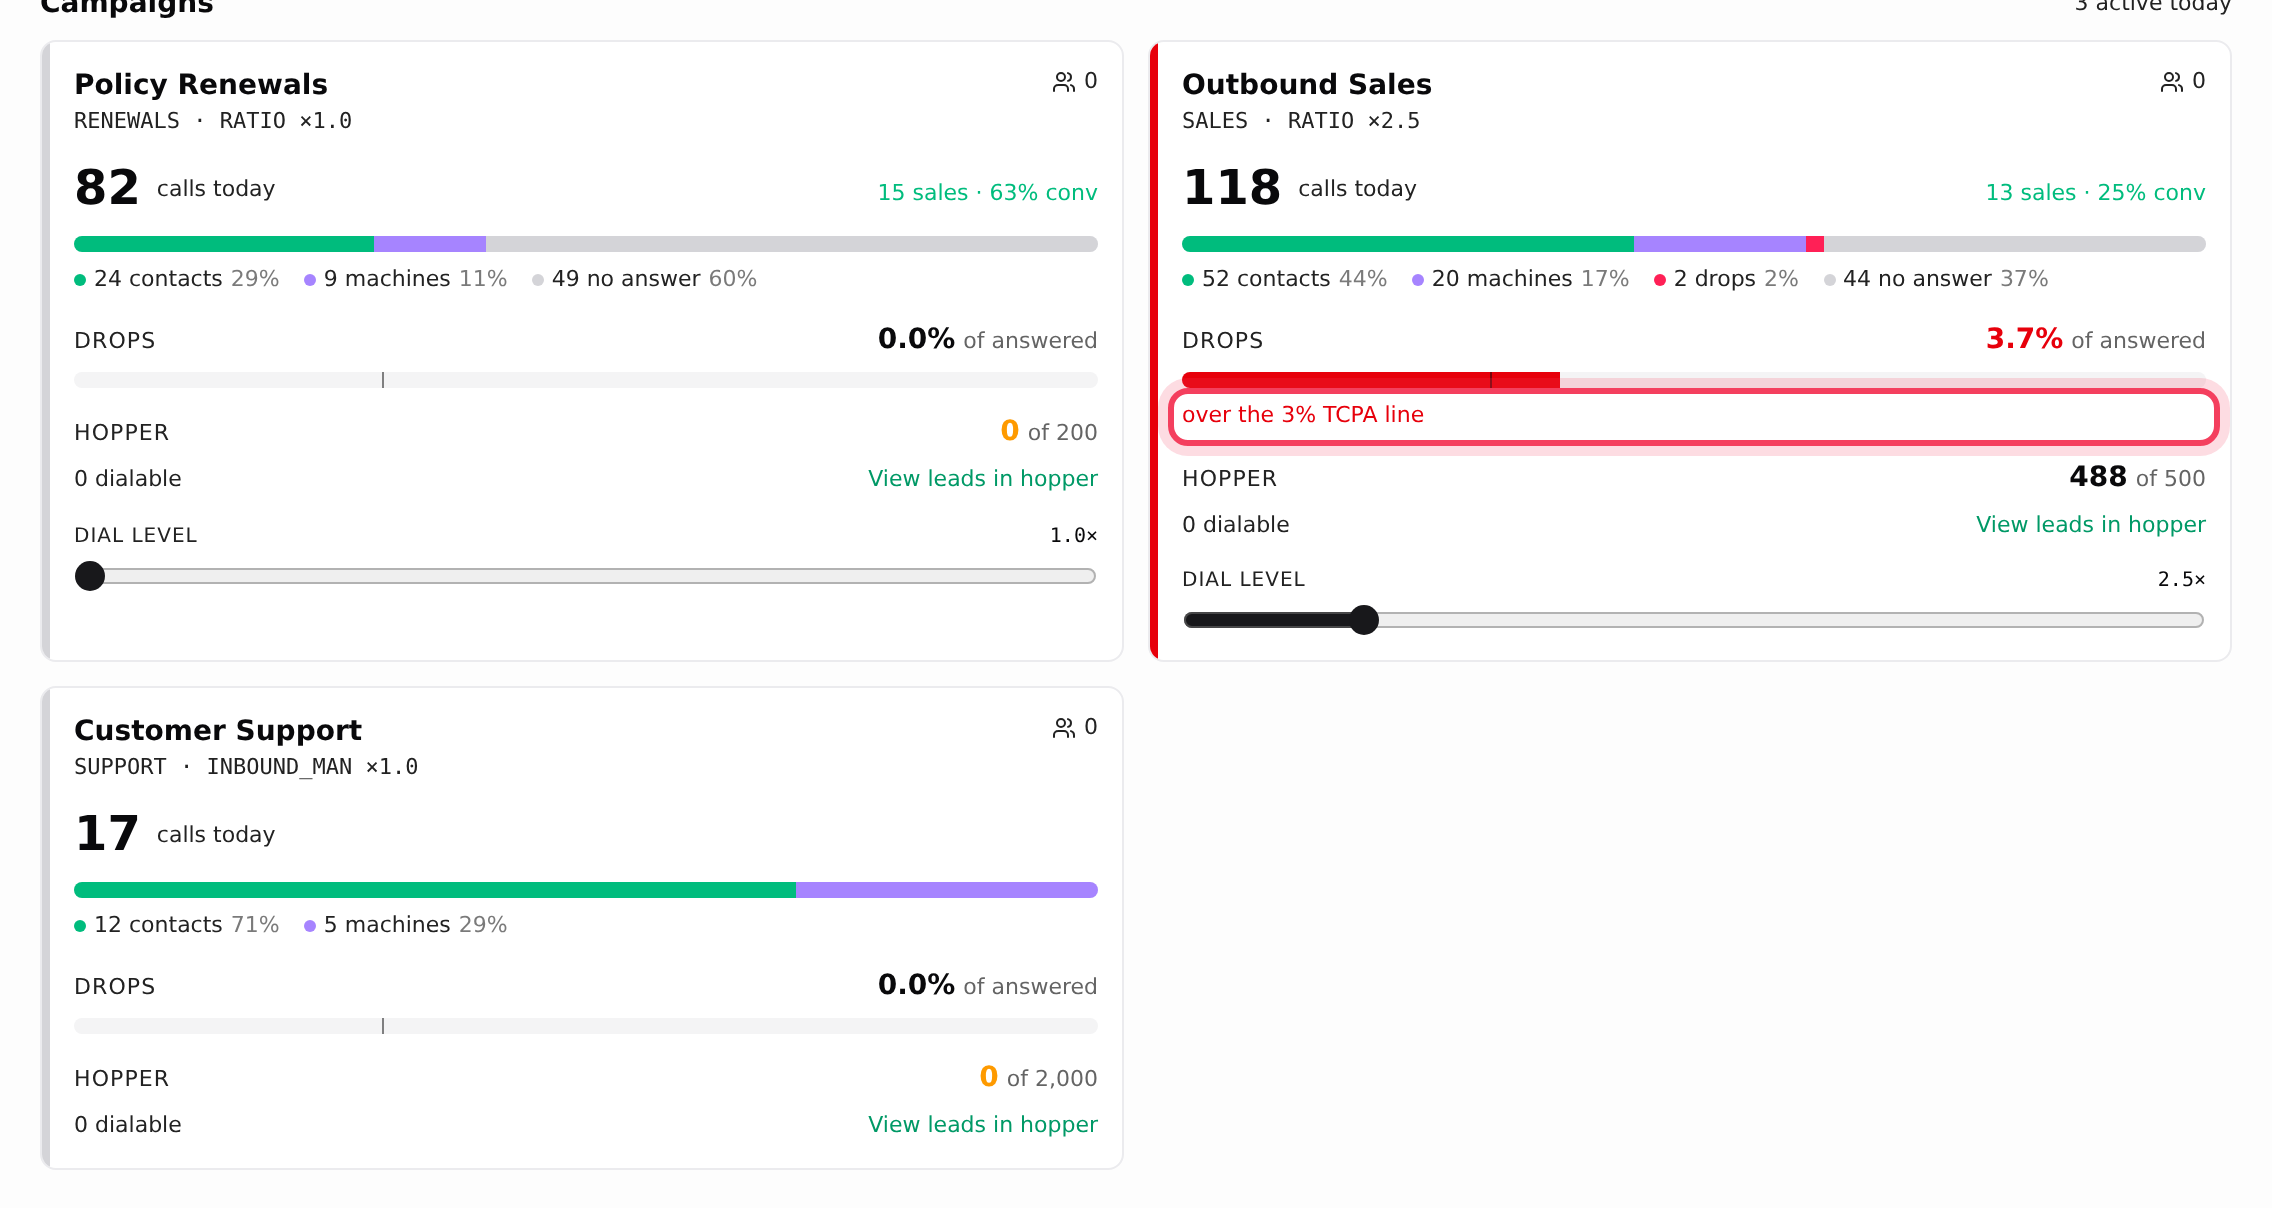Select the Policy Renewals campaign title
2272x1208 pixels.
tap(201, 84)
